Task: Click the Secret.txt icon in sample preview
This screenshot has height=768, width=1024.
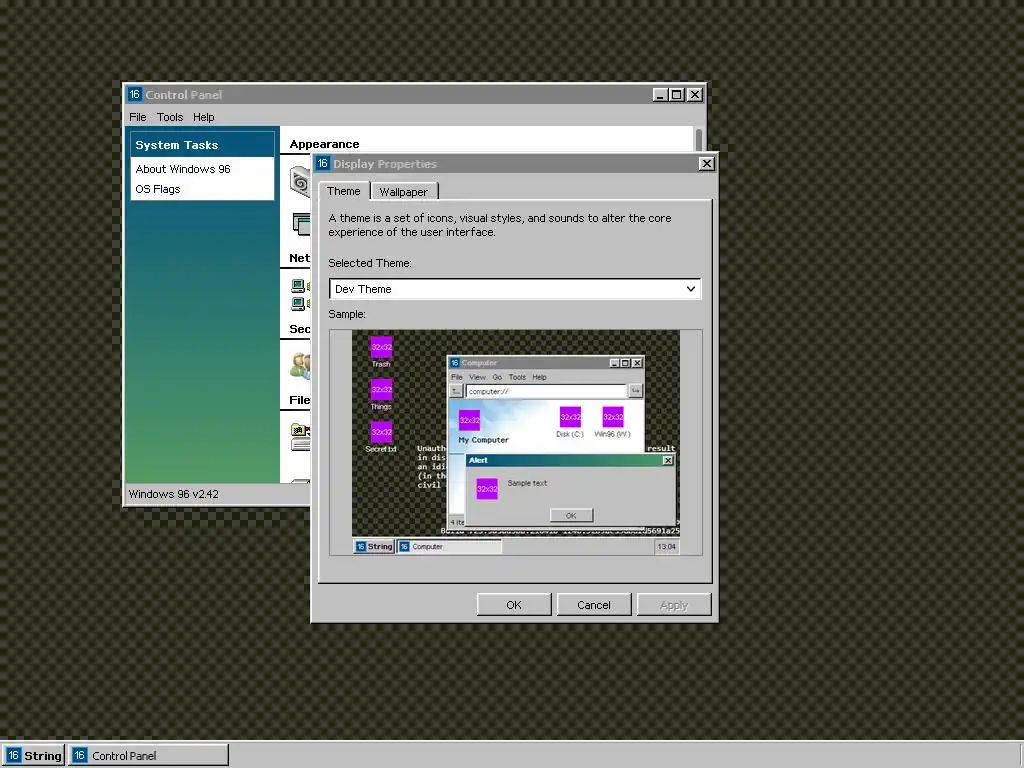Action: (x=381, y=432)
